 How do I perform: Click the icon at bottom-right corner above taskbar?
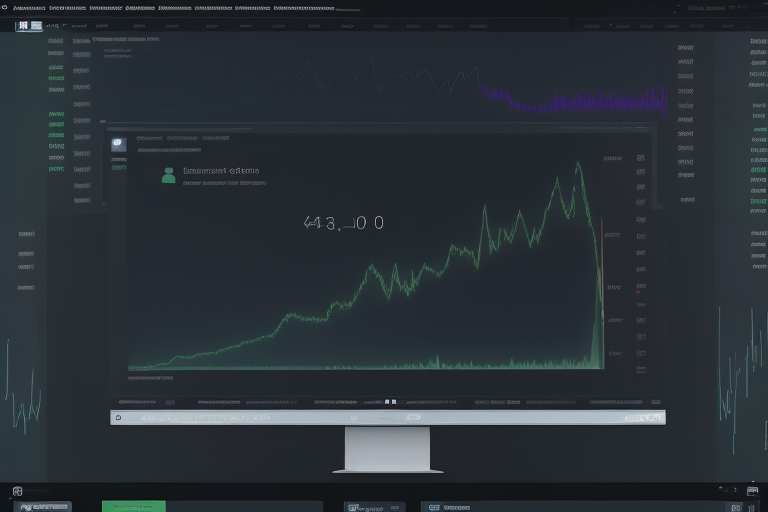click(752, 490)
